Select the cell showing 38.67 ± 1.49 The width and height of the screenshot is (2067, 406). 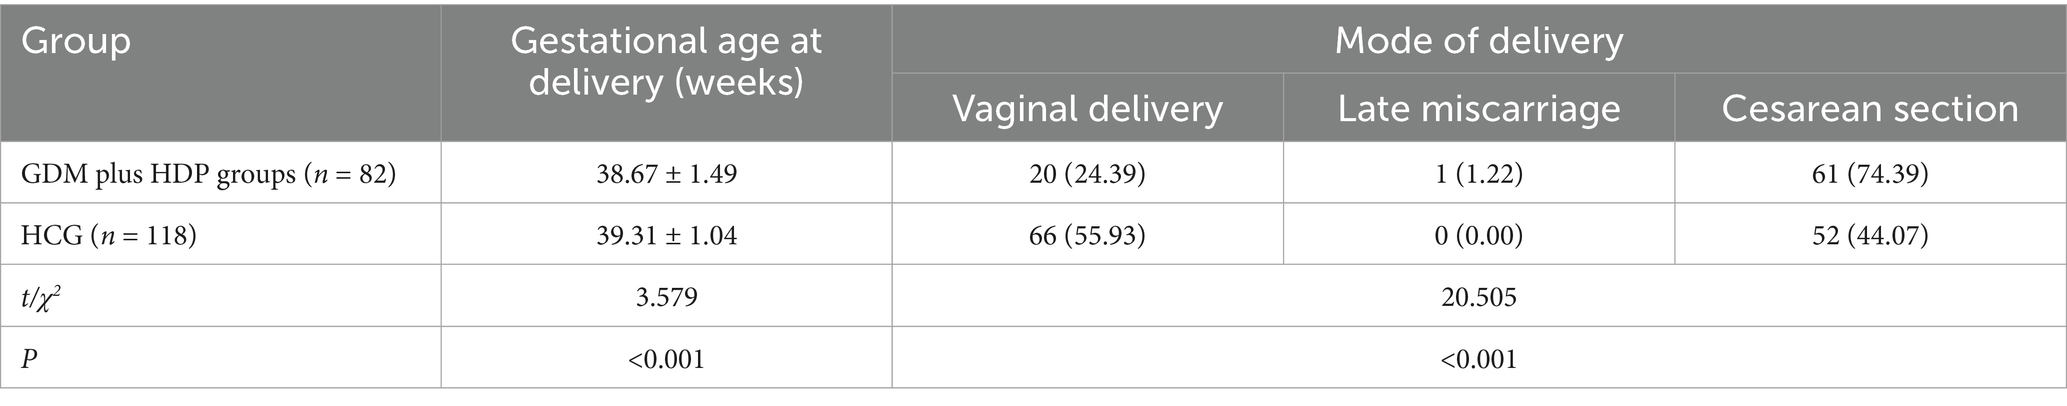tap(666, 174)
